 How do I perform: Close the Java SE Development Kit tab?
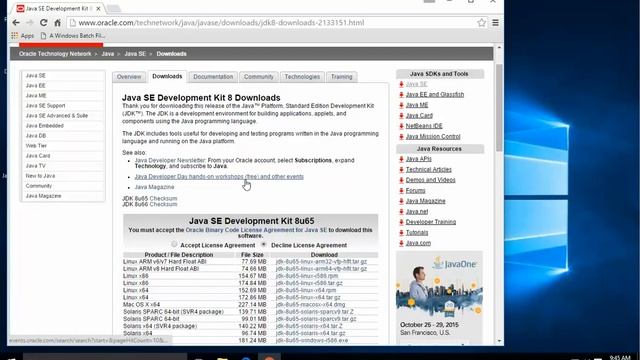point(98,8)
